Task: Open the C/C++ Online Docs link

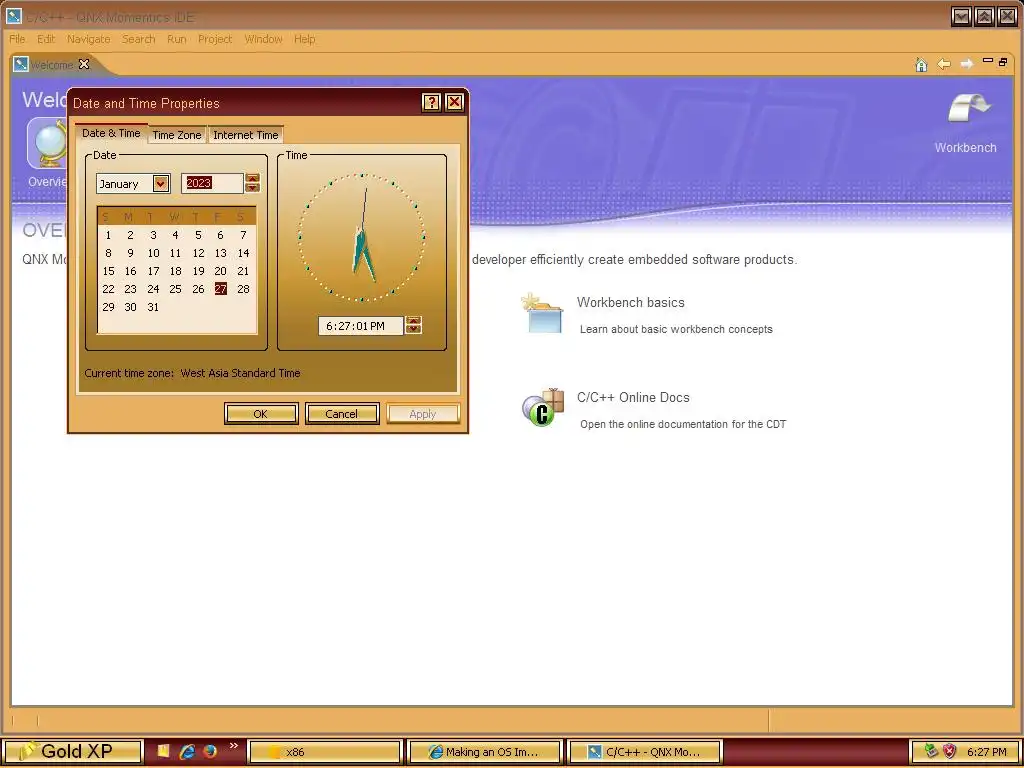Action: (633, 397)
